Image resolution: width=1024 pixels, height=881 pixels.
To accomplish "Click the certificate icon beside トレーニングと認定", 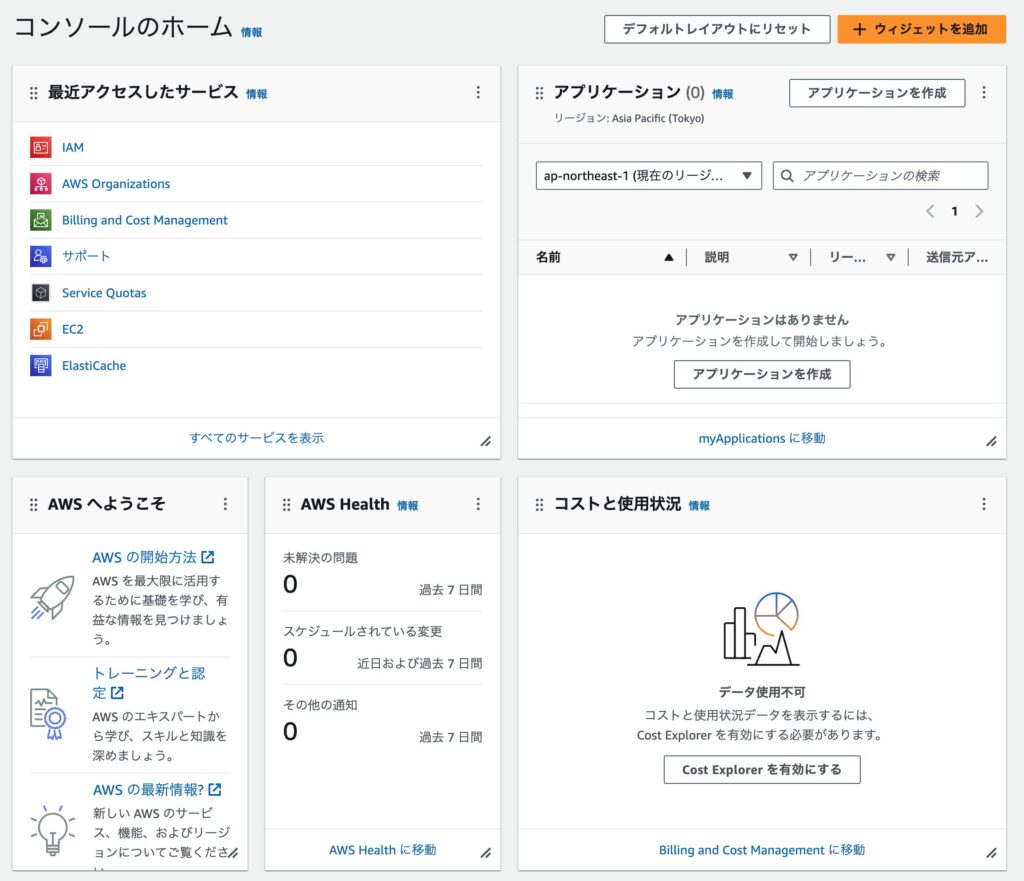I will (49, 714).
